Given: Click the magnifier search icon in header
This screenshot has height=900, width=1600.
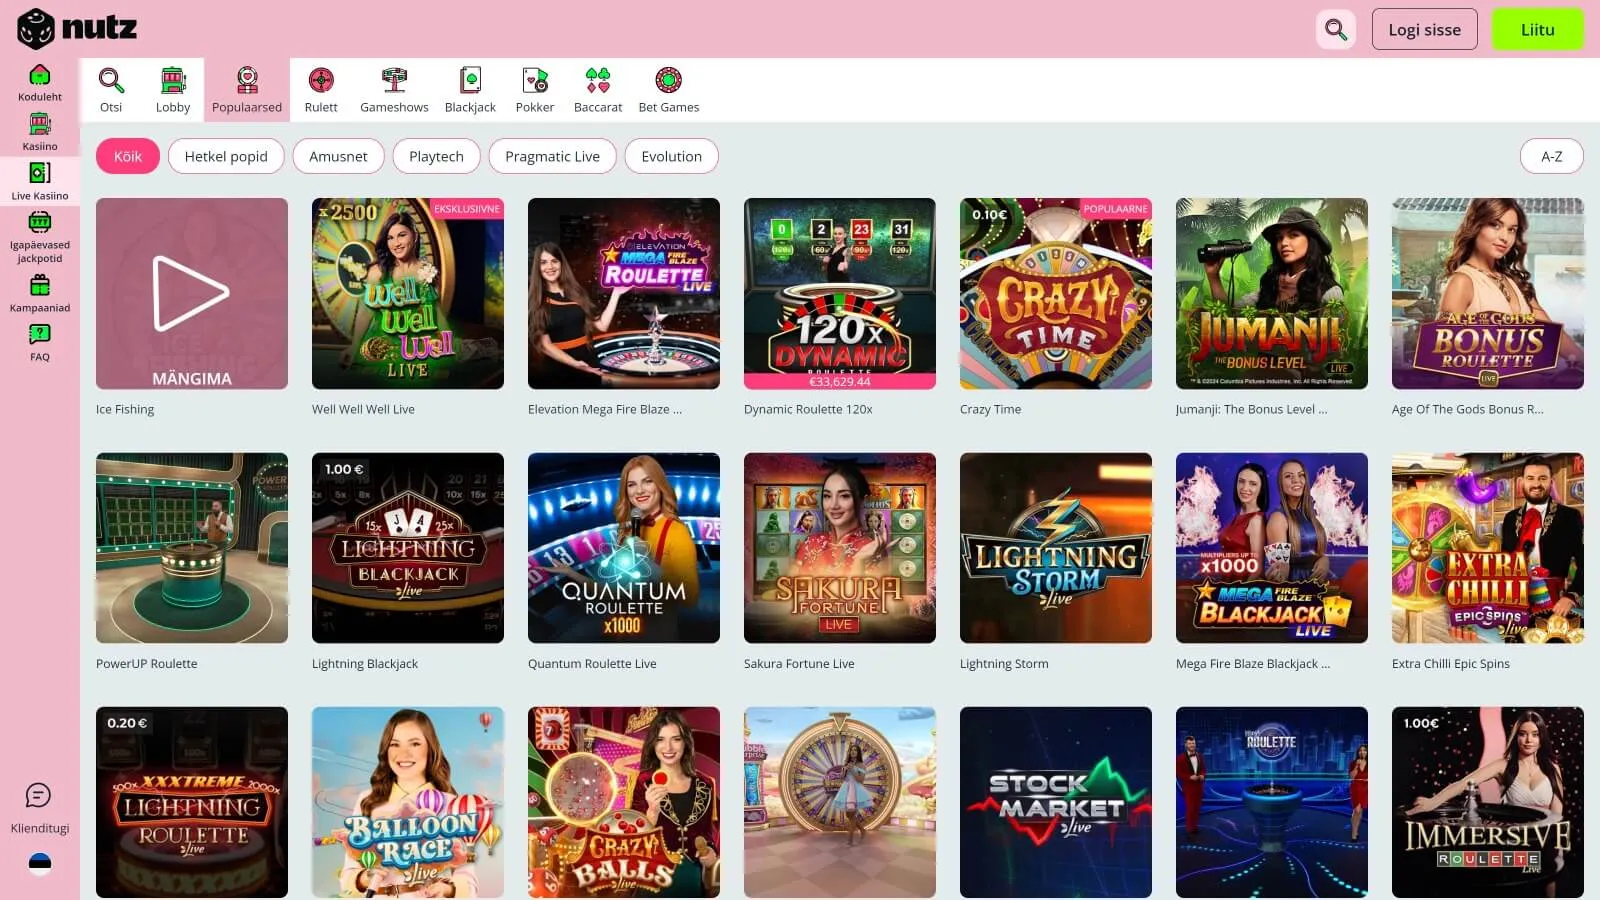Looking at the screenshot, I should coord(1336,29).
